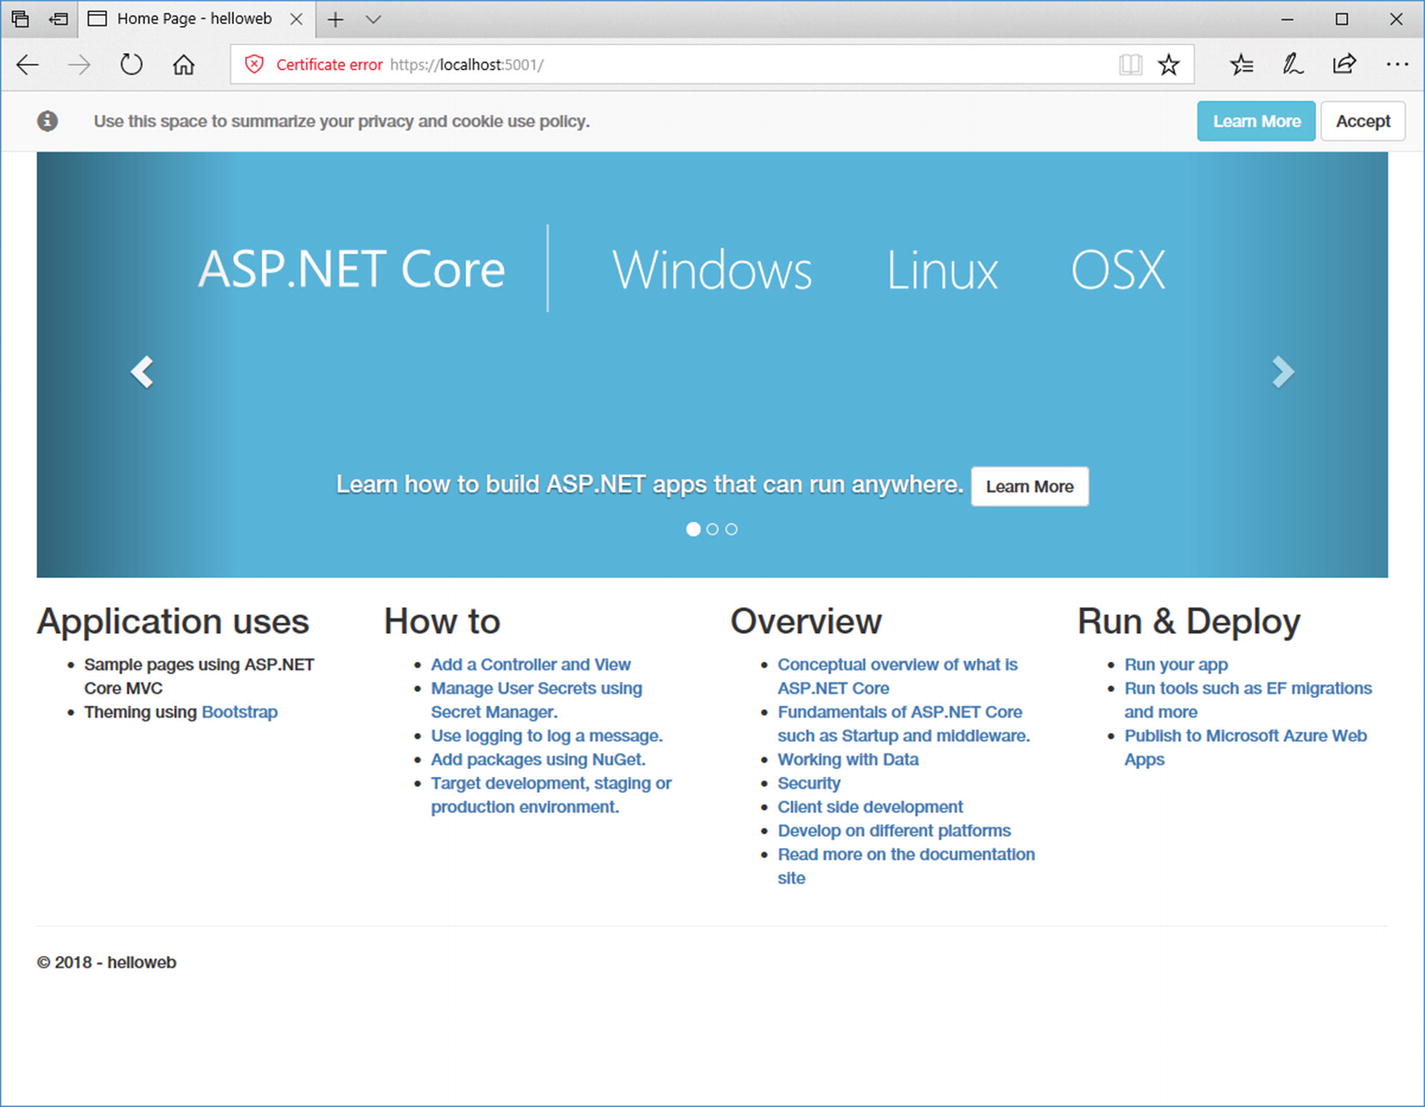
Task: Open the Bootstrap link
Action: [x=240, y=712]
